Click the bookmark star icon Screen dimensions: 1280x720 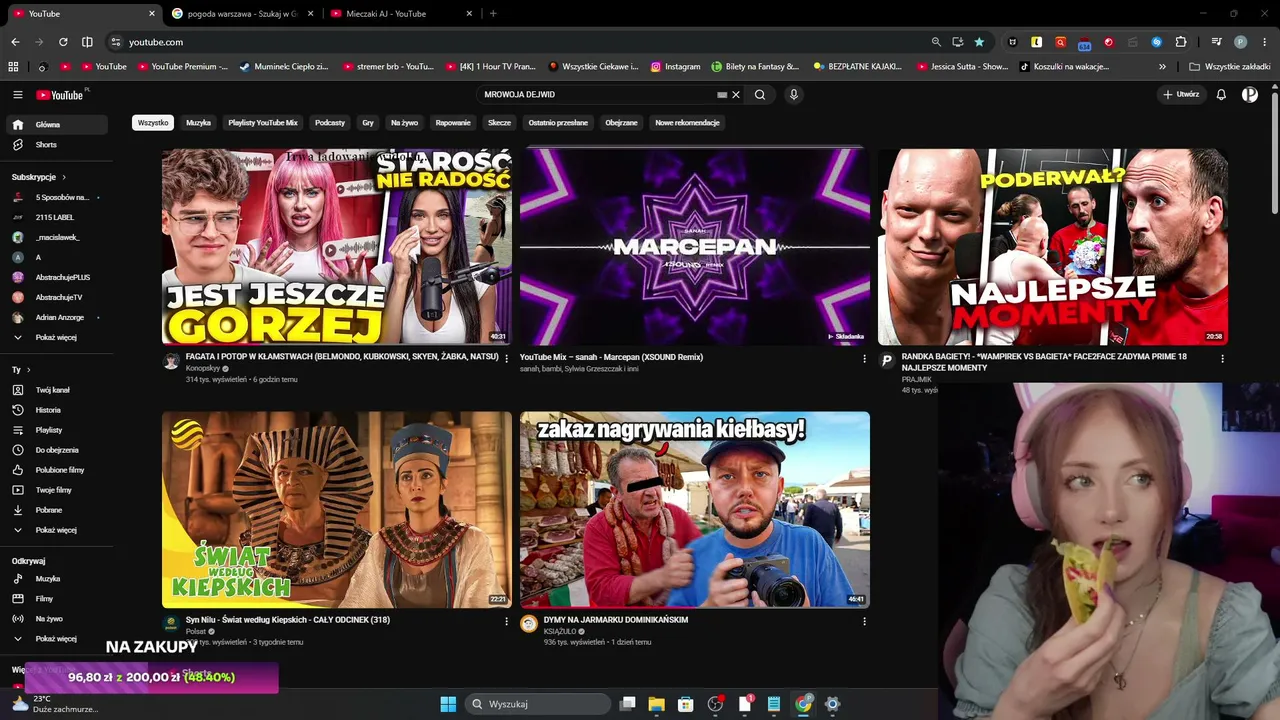(x=979, y=42)
